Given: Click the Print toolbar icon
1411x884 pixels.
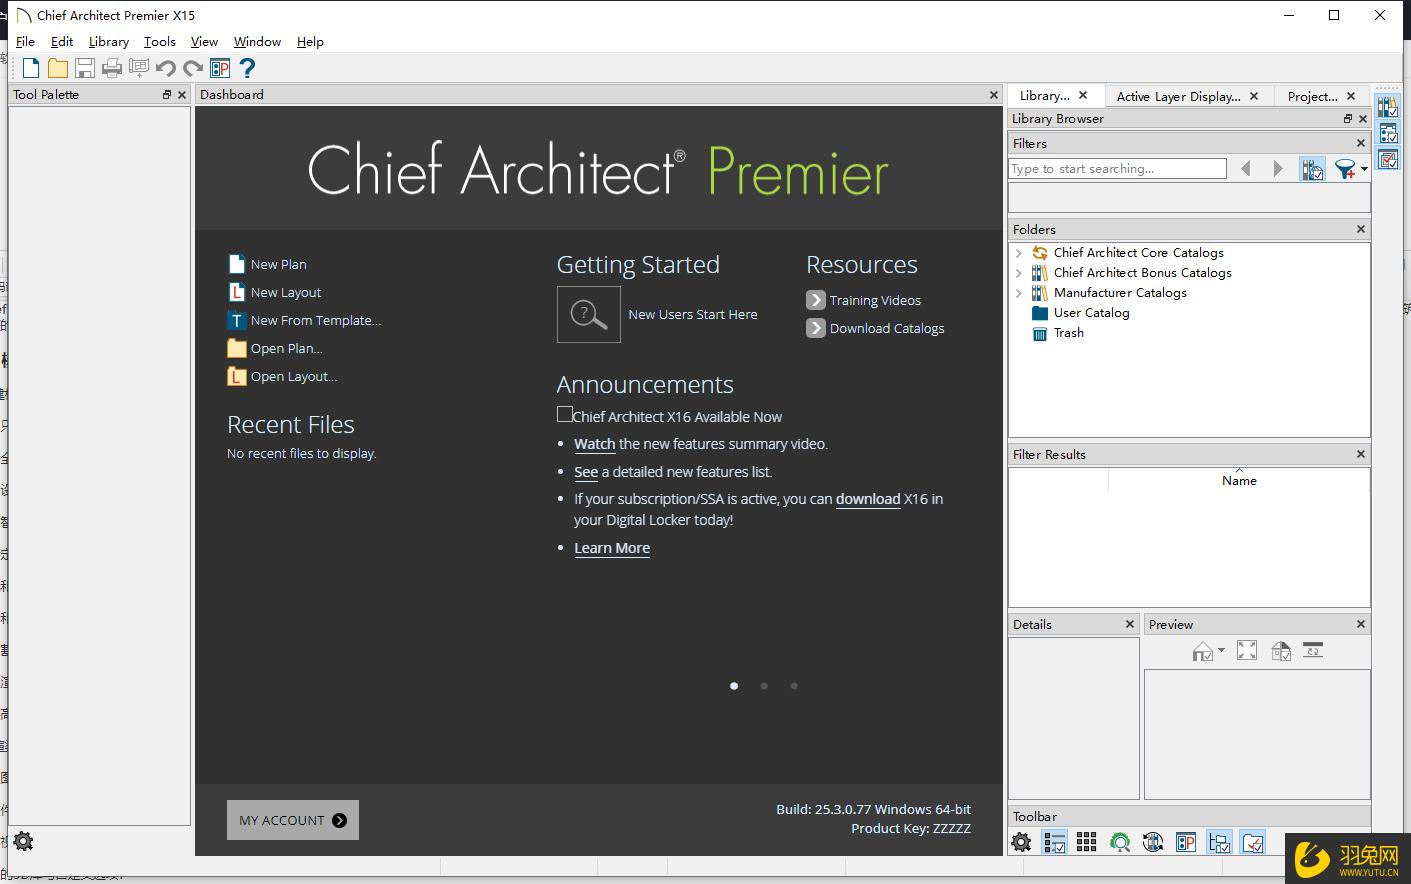Looking at the screenshot, I should click(112, 68).
